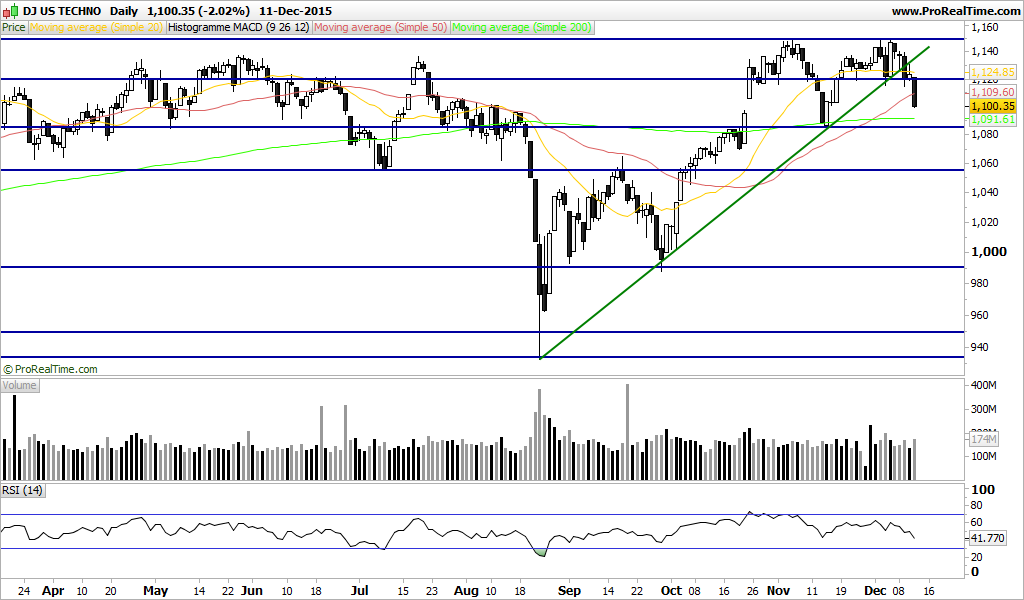Viewport: 1024px width, 600px height.
Task: Click the Apr label on the time axis
Action: point(53,591)
